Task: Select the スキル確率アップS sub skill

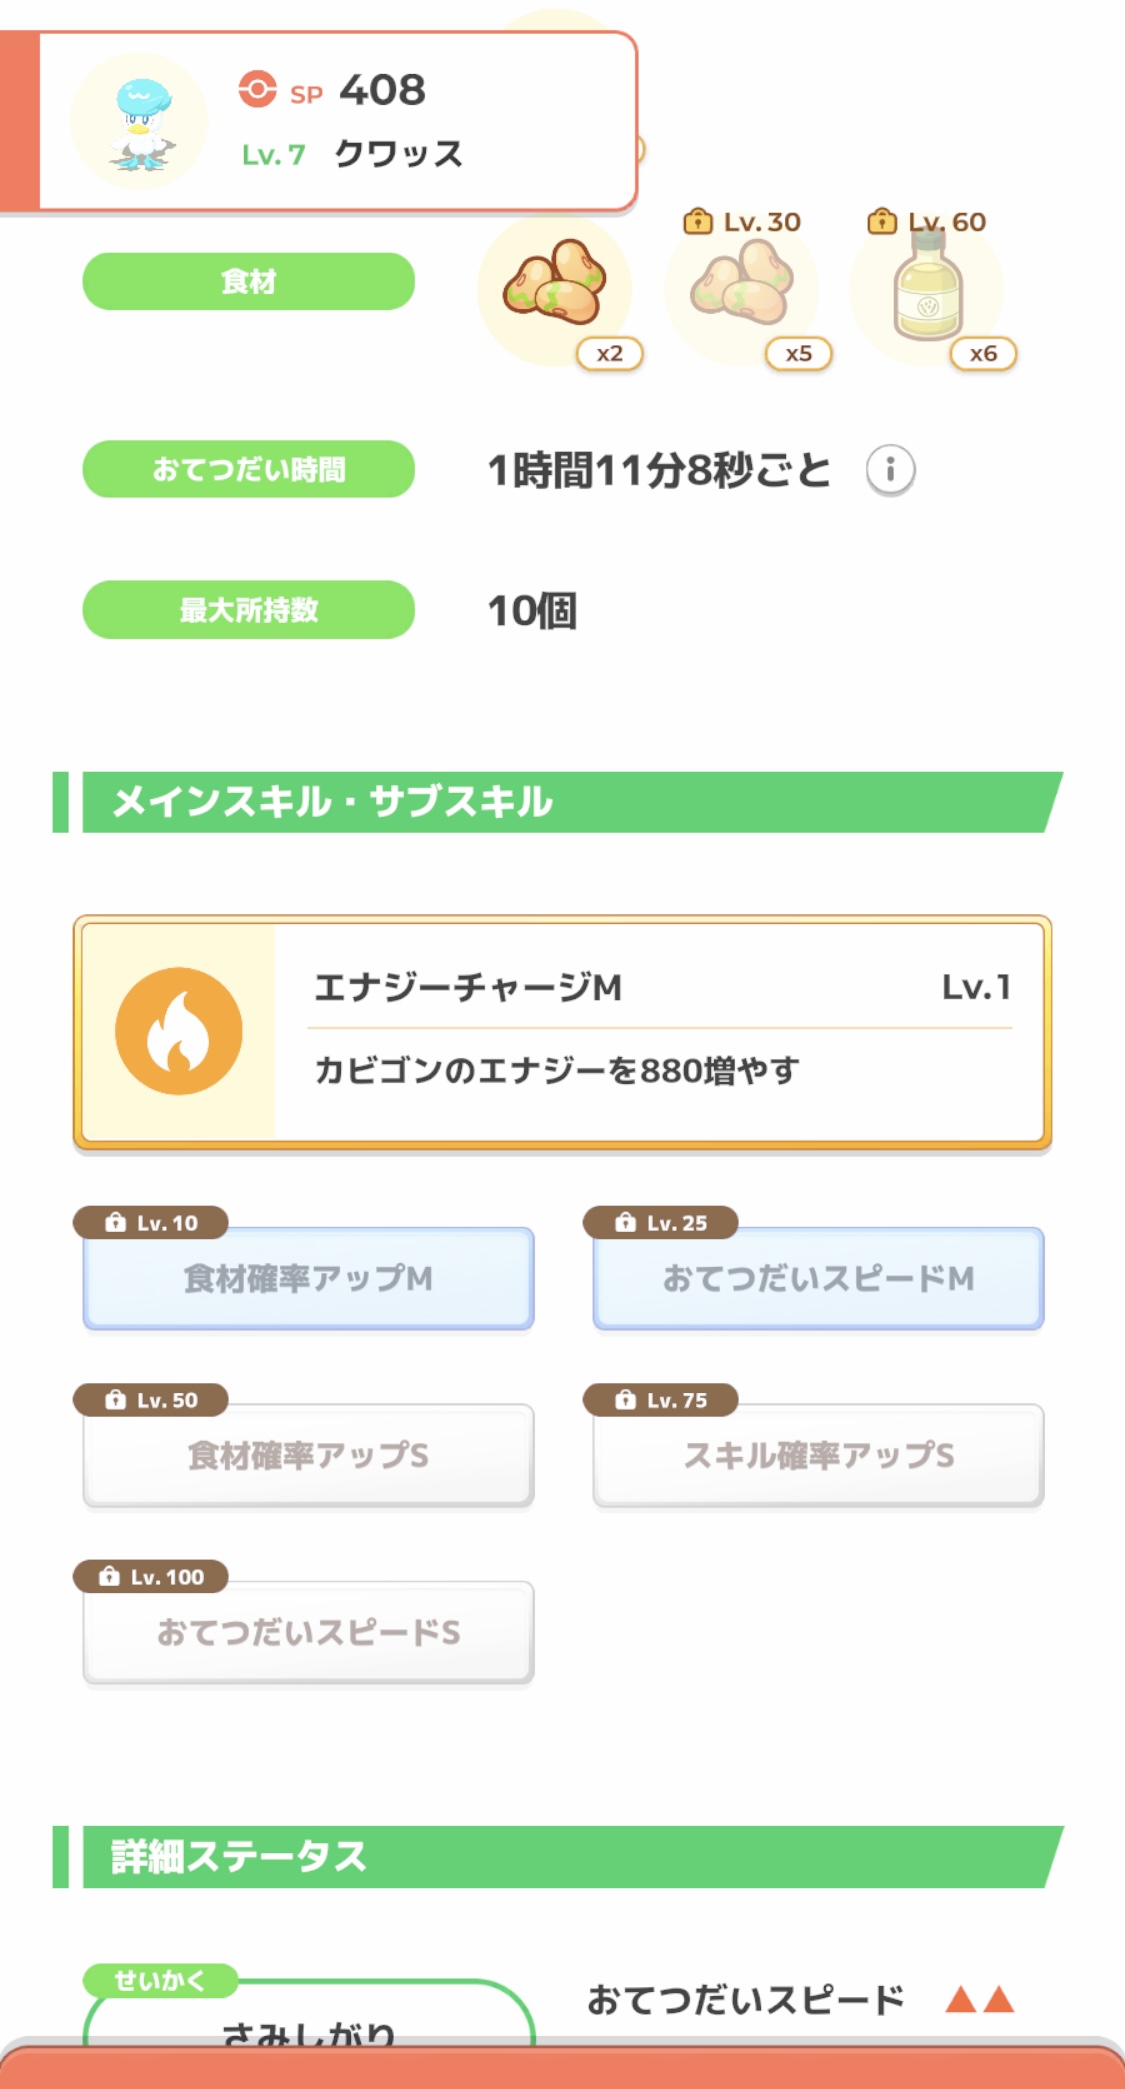Action: 818,1455
